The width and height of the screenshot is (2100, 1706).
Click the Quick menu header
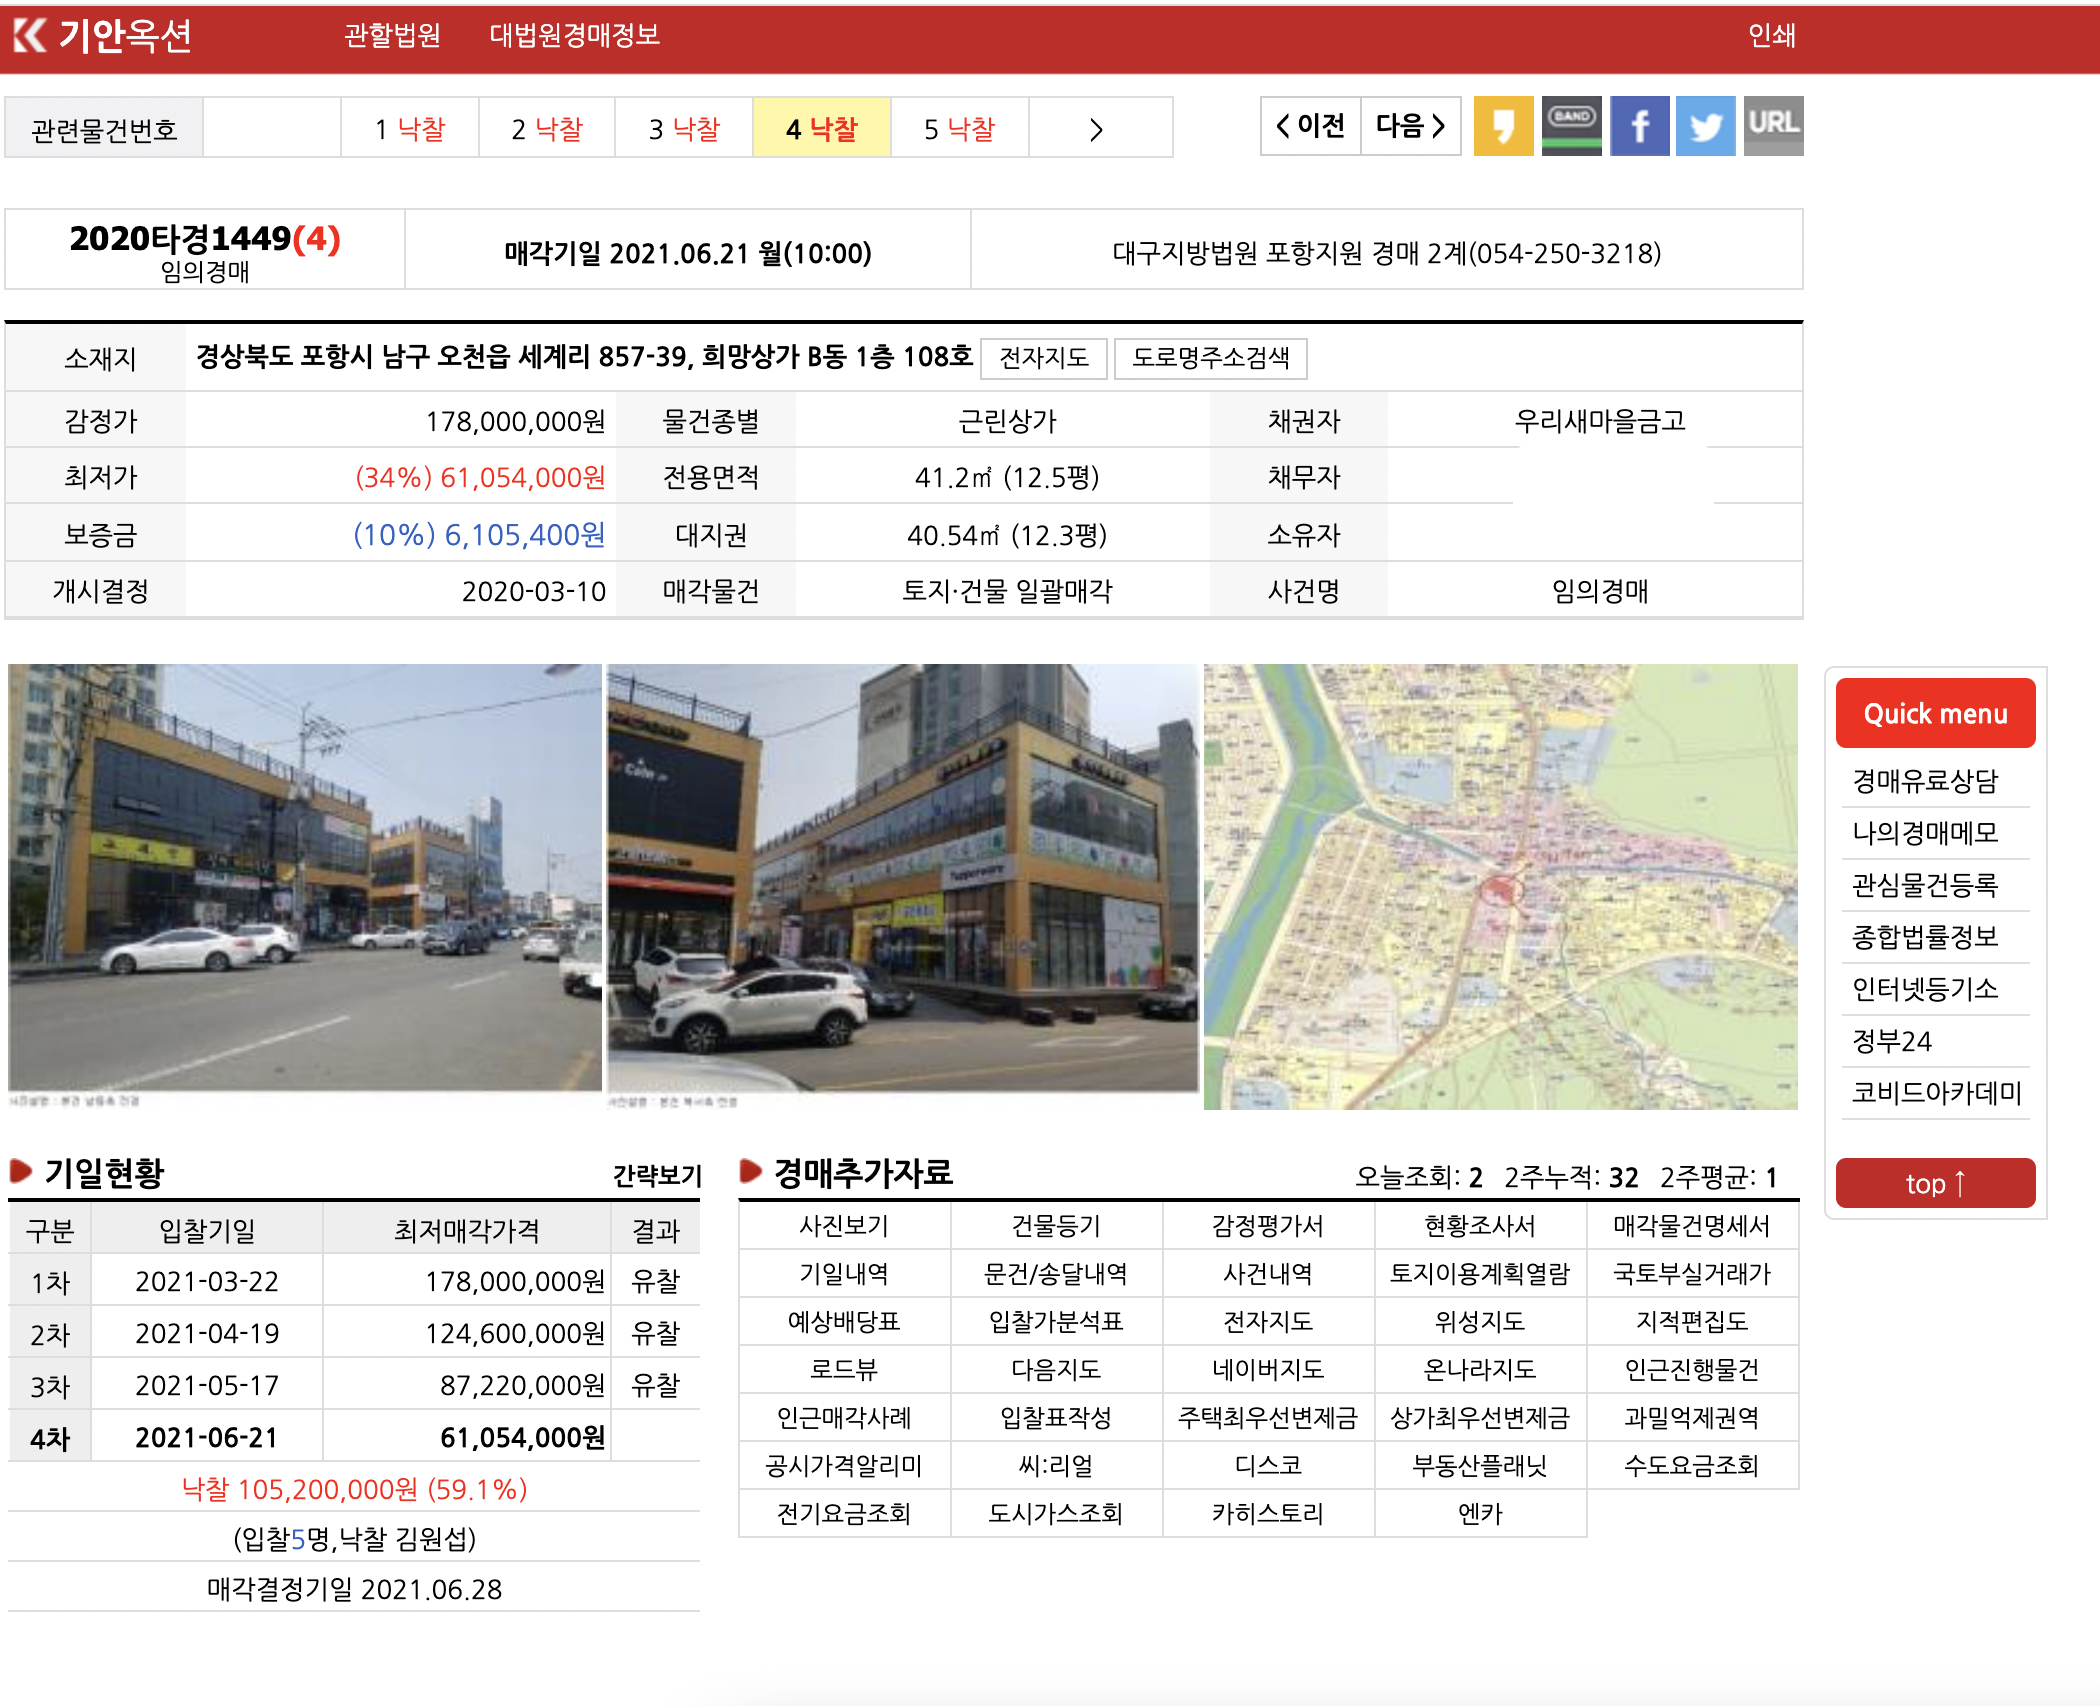point(1935,713)
